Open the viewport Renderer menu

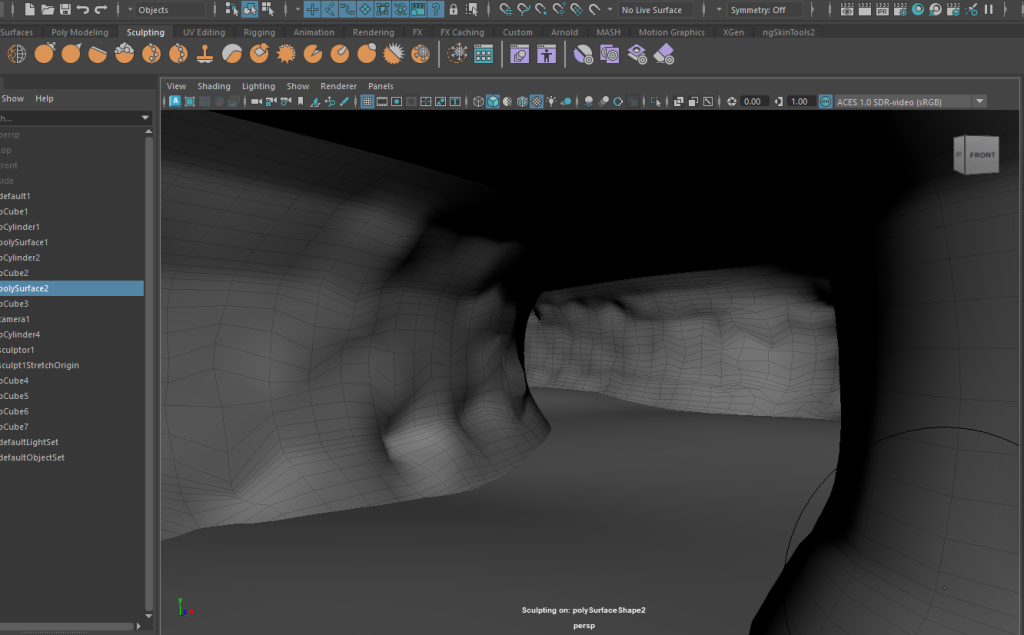tap(338, 86)
